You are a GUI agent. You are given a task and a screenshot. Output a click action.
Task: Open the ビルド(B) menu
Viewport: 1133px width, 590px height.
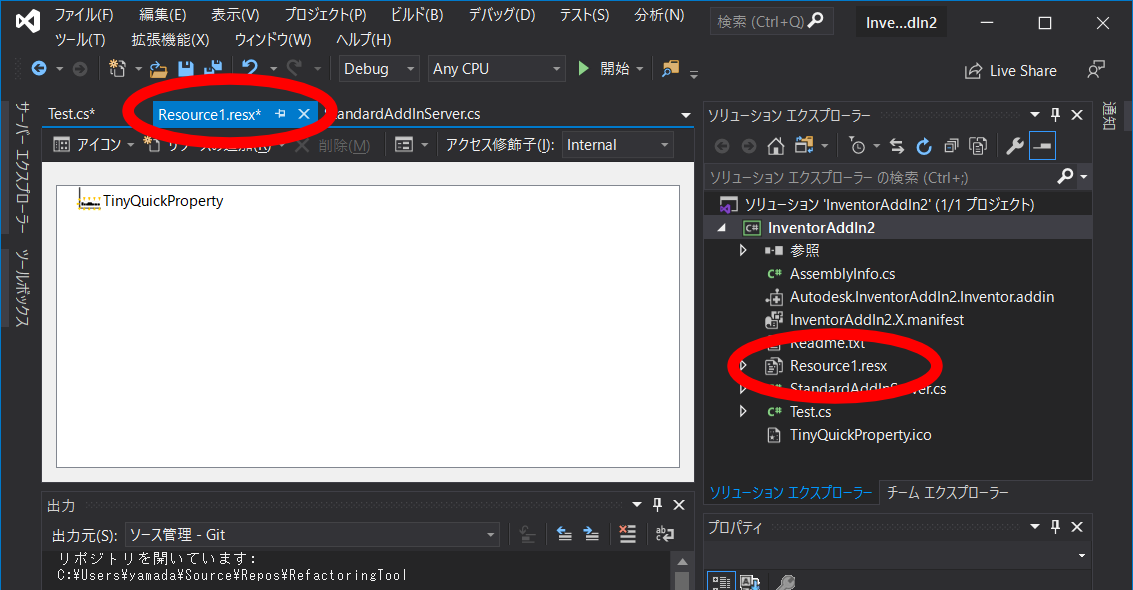point(417,14)
